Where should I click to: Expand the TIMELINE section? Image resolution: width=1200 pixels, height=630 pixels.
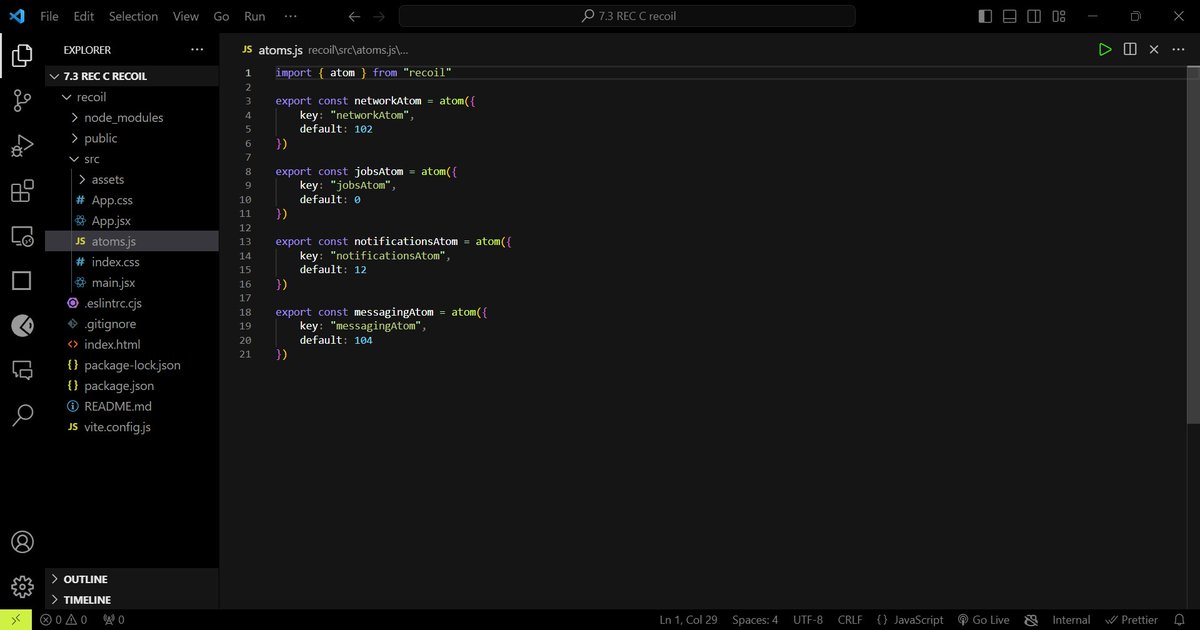[132, 600]
